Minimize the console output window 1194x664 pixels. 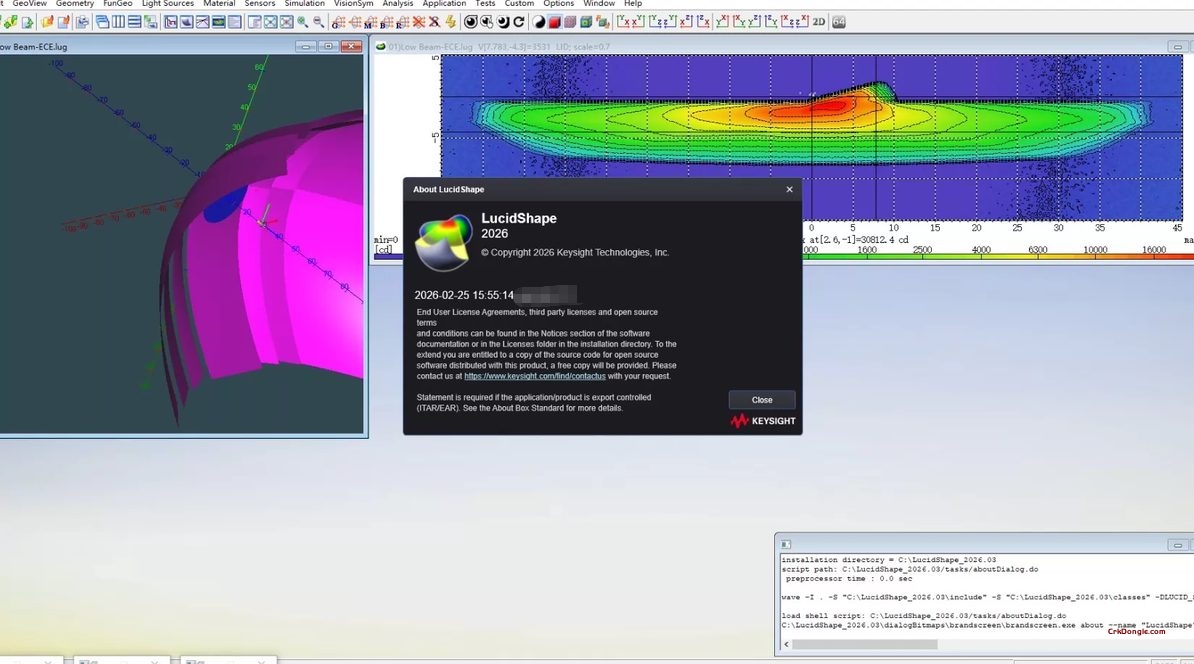point(1177,545)
